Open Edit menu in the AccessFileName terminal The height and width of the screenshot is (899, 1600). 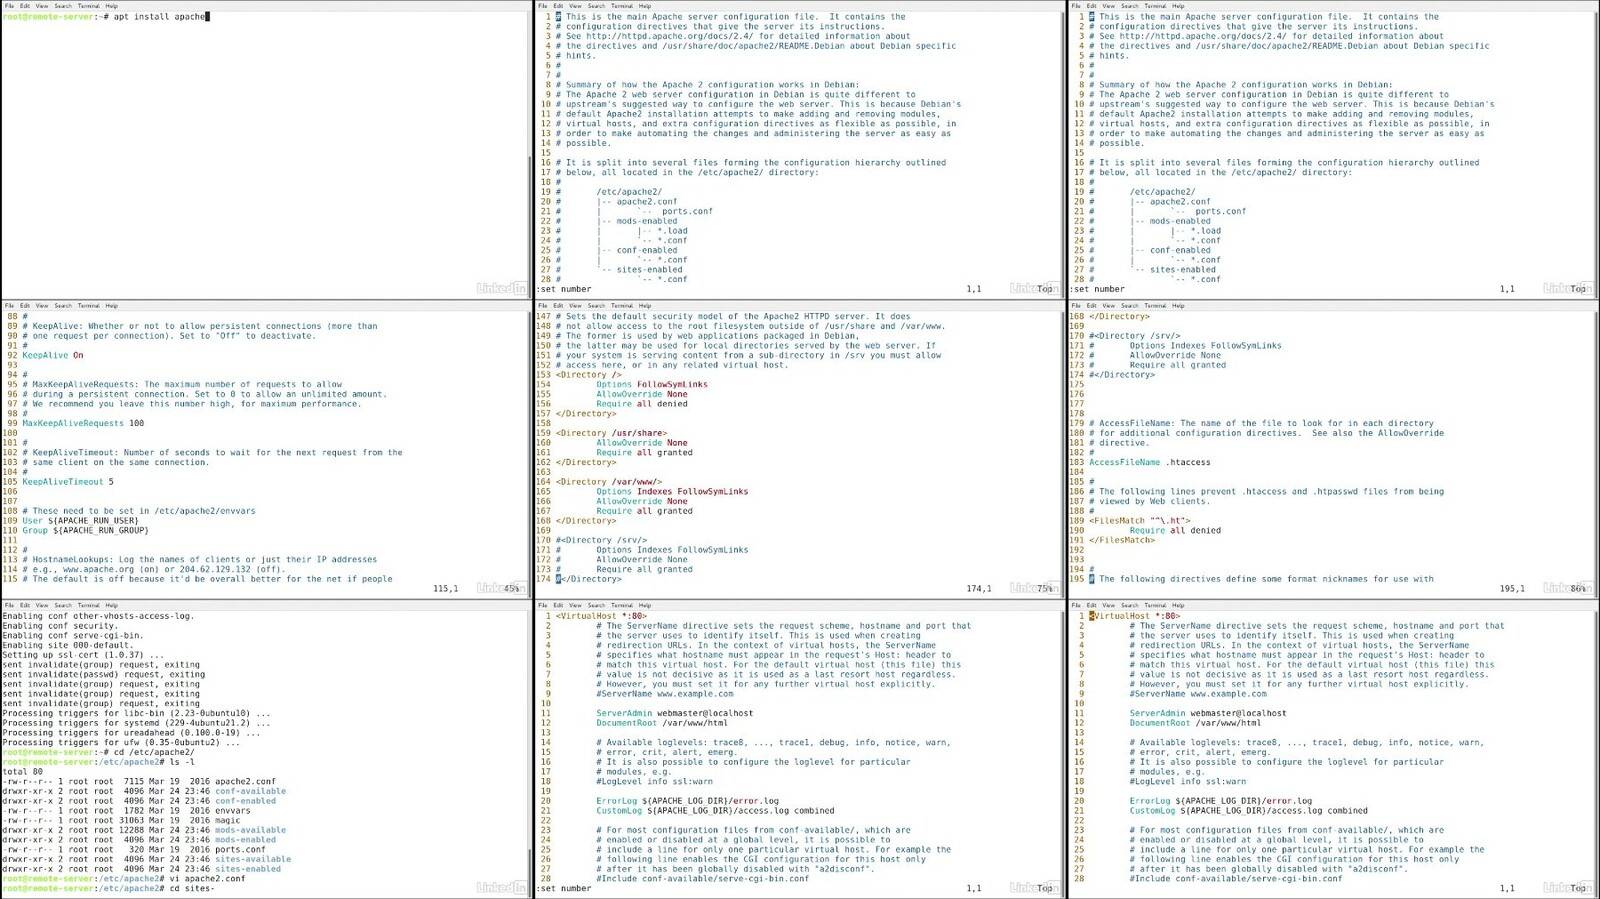[1092, 306]
